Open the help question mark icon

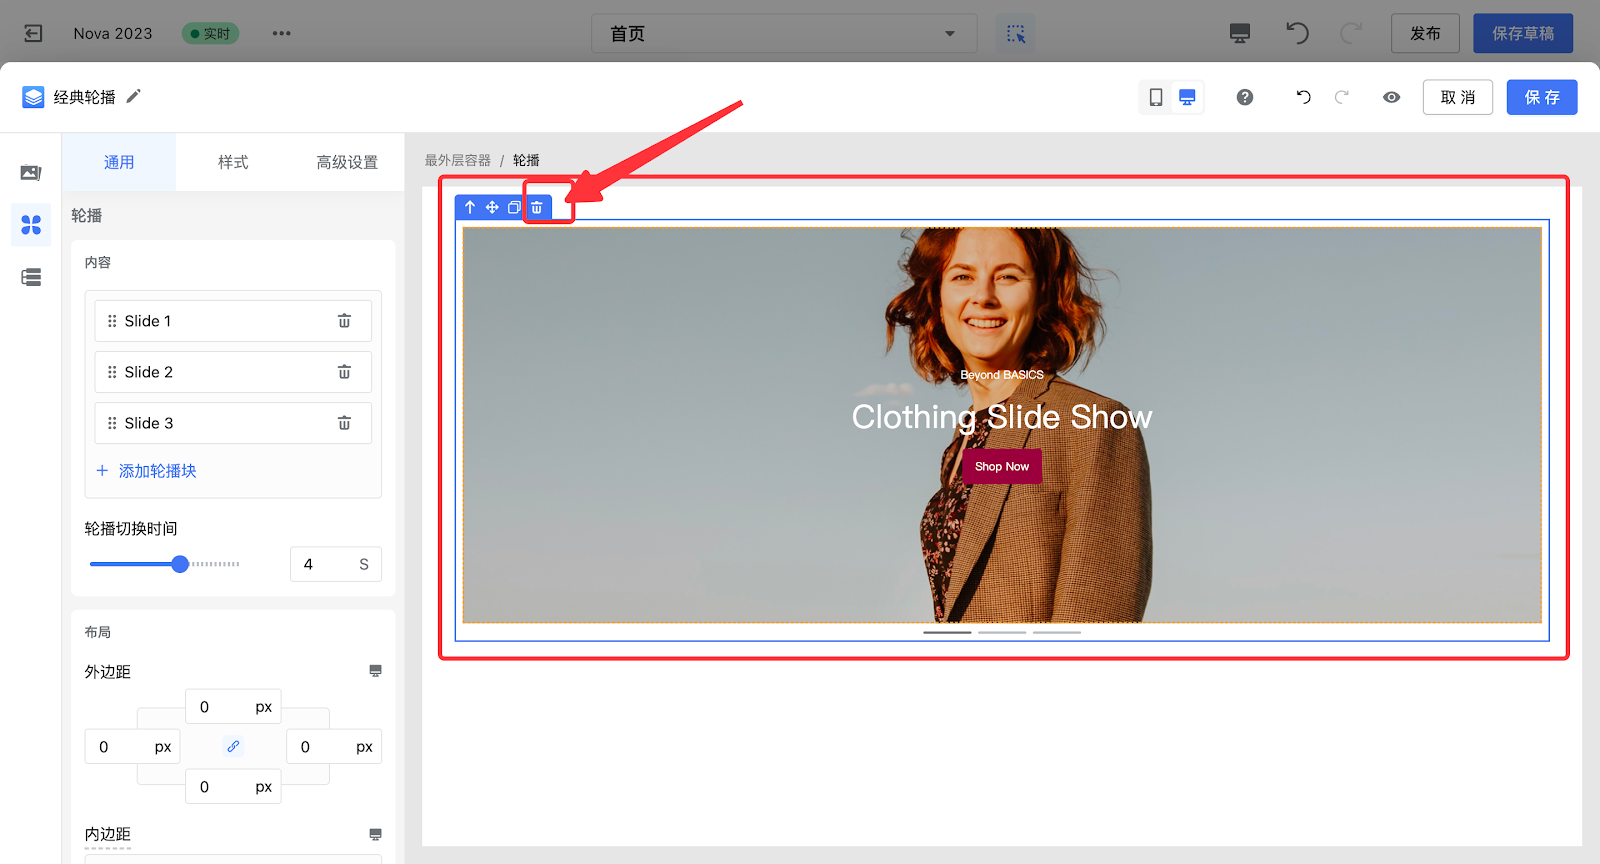(1245, 97)
